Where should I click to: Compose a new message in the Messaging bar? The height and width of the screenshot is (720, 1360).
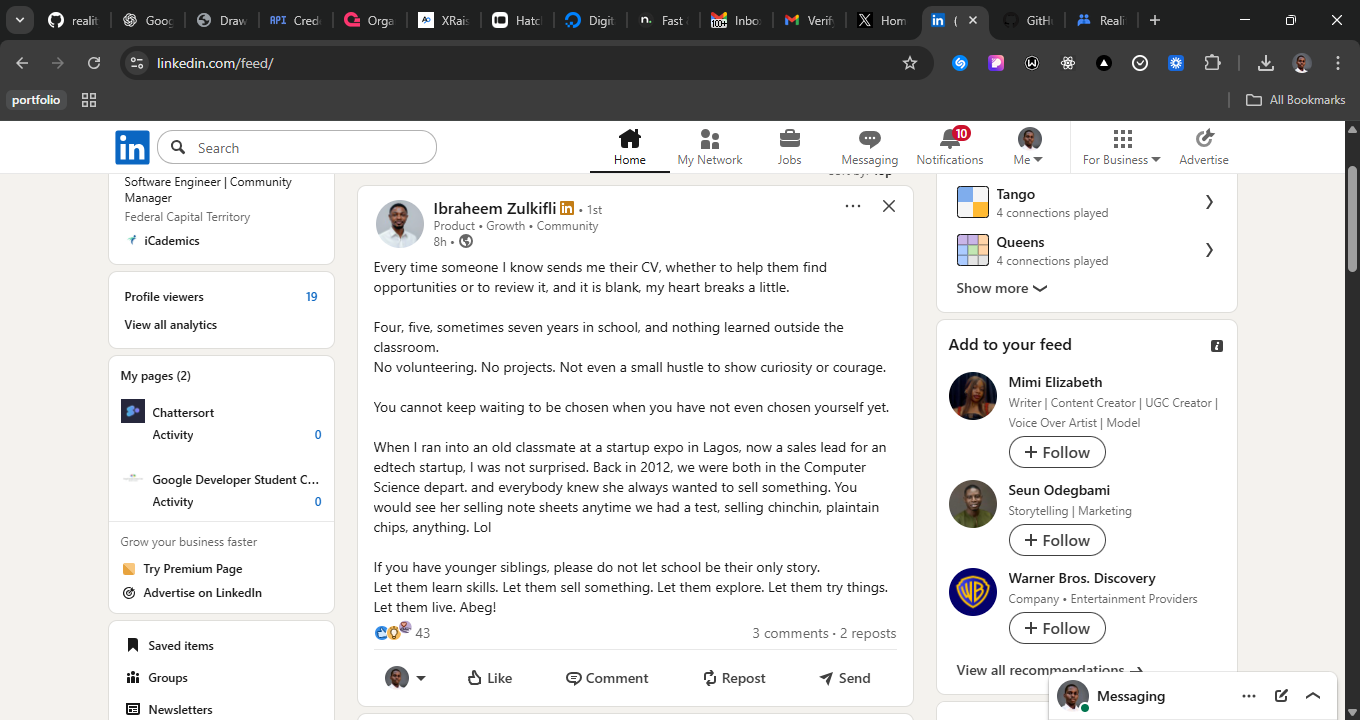coord(1281,696)
